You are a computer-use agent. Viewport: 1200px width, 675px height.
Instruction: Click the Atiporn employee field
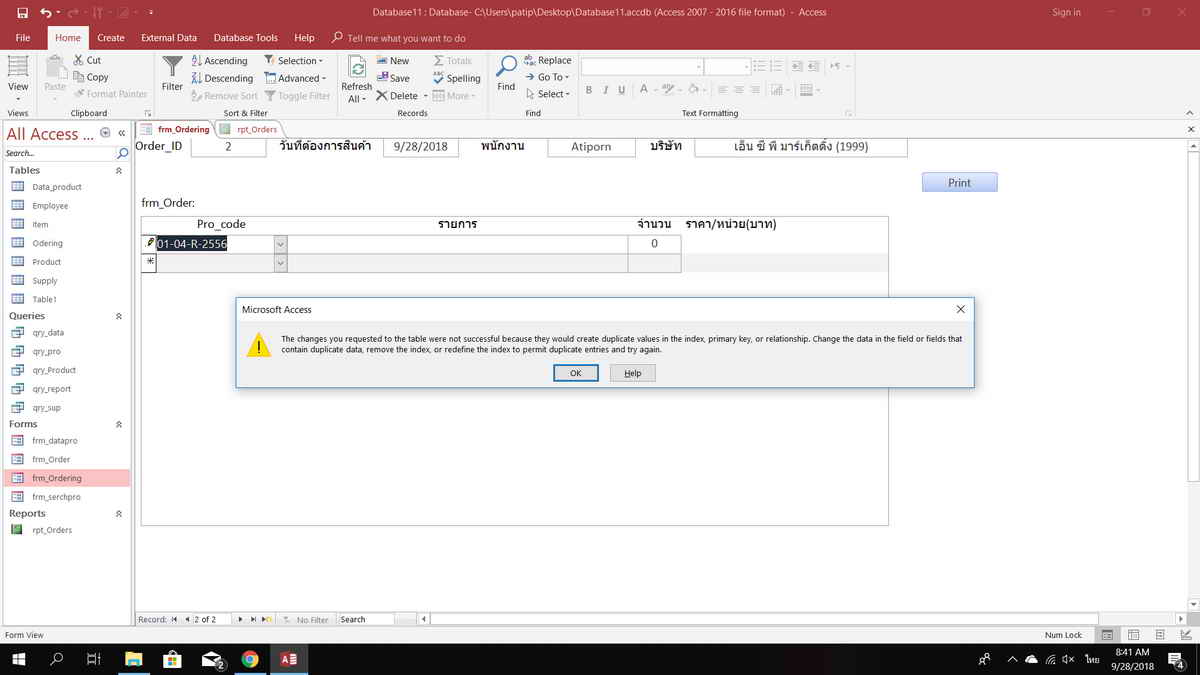pos(591,147)
